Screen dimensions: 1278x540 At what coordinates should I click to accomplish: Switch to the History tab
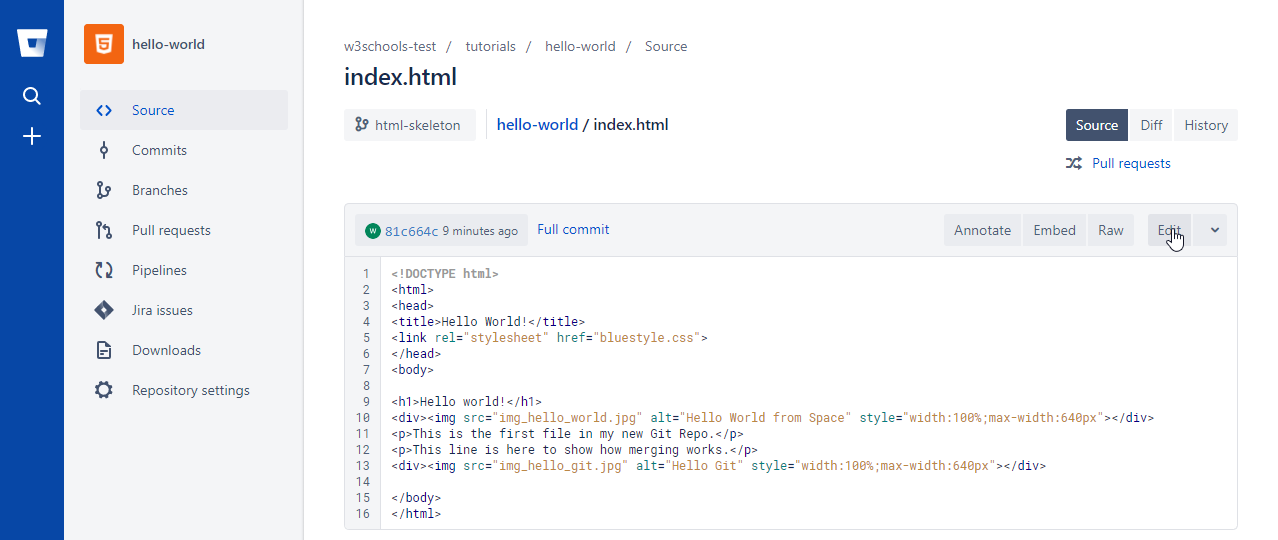point(1205,125)
